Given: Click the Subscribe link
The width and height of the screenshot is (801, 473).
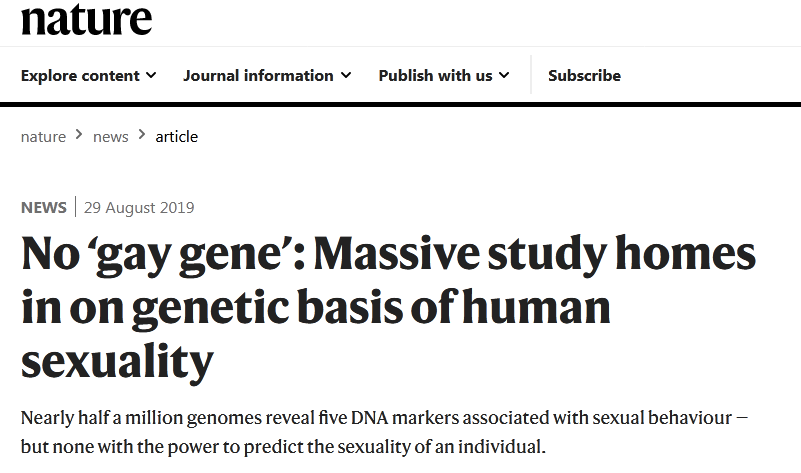Looking at the screenshot, I should (584, 75).
